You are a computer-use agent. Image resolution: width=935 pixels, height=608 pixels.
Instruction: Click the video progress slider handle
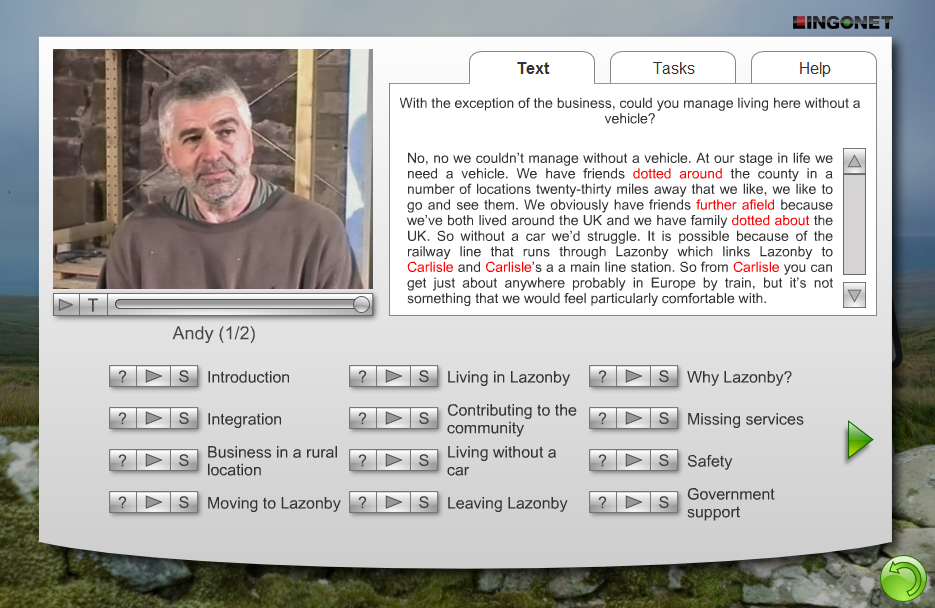pyautogui.click(x=361, y=305)
